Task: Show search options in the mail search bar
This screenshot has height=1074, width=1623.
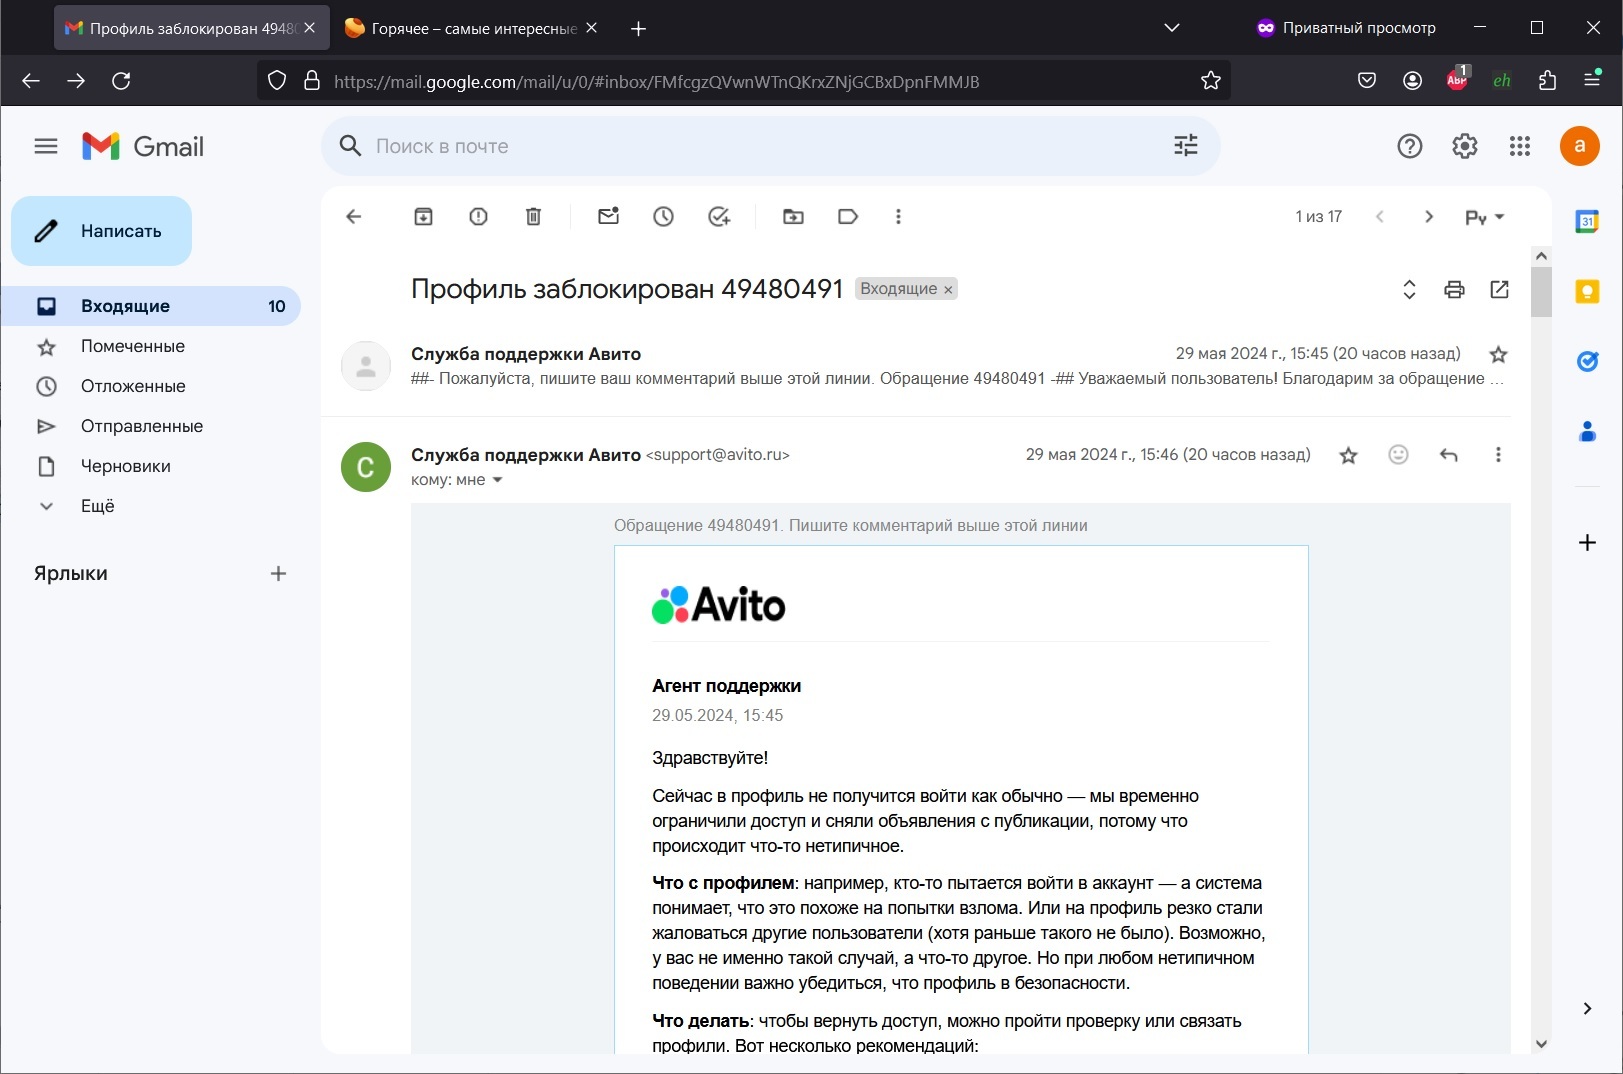Action: (x=1186, y=146)
